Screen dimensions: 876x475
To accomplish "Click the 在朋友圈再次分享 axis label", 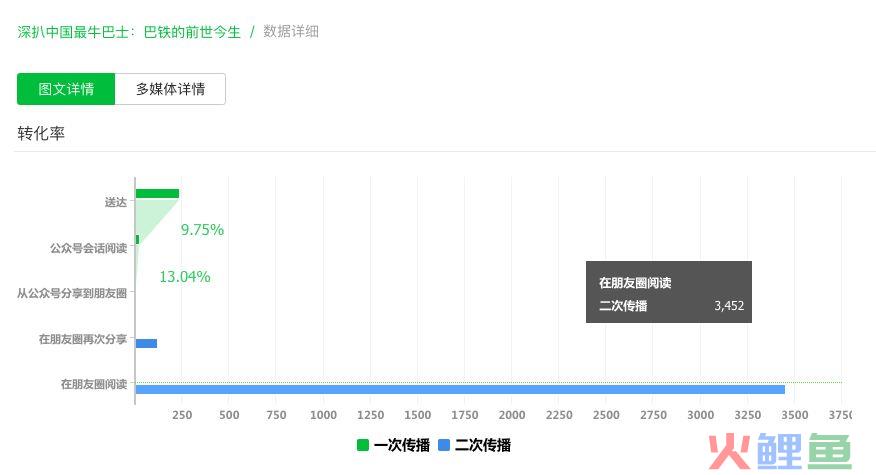I will pos(83,339).
